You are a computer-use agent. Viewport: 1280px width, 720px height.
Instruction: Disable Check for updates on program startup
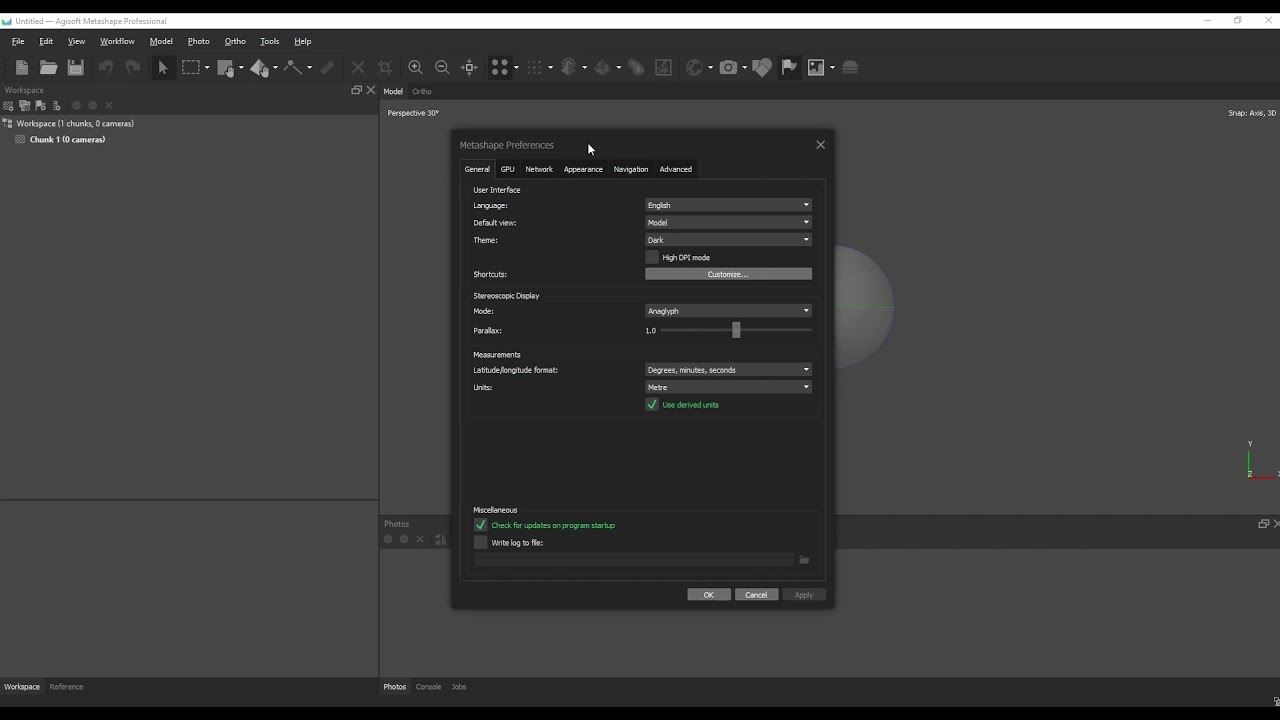click(x=481, y=525)
